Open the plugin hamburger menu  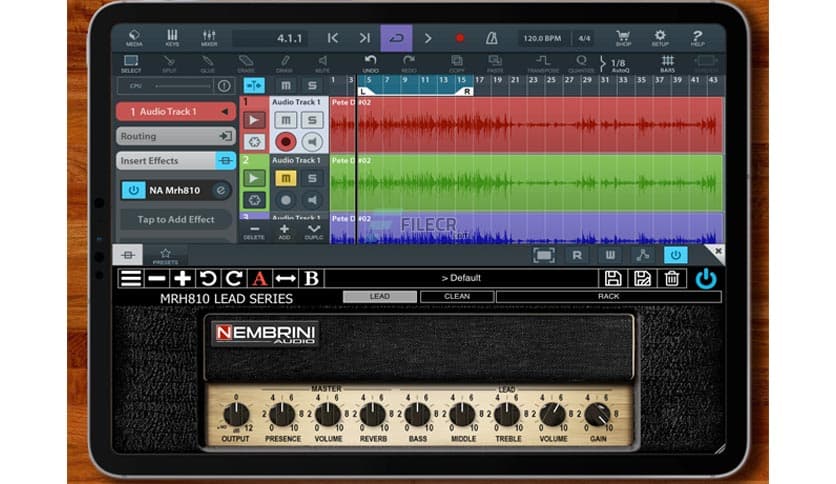[131, 278]
